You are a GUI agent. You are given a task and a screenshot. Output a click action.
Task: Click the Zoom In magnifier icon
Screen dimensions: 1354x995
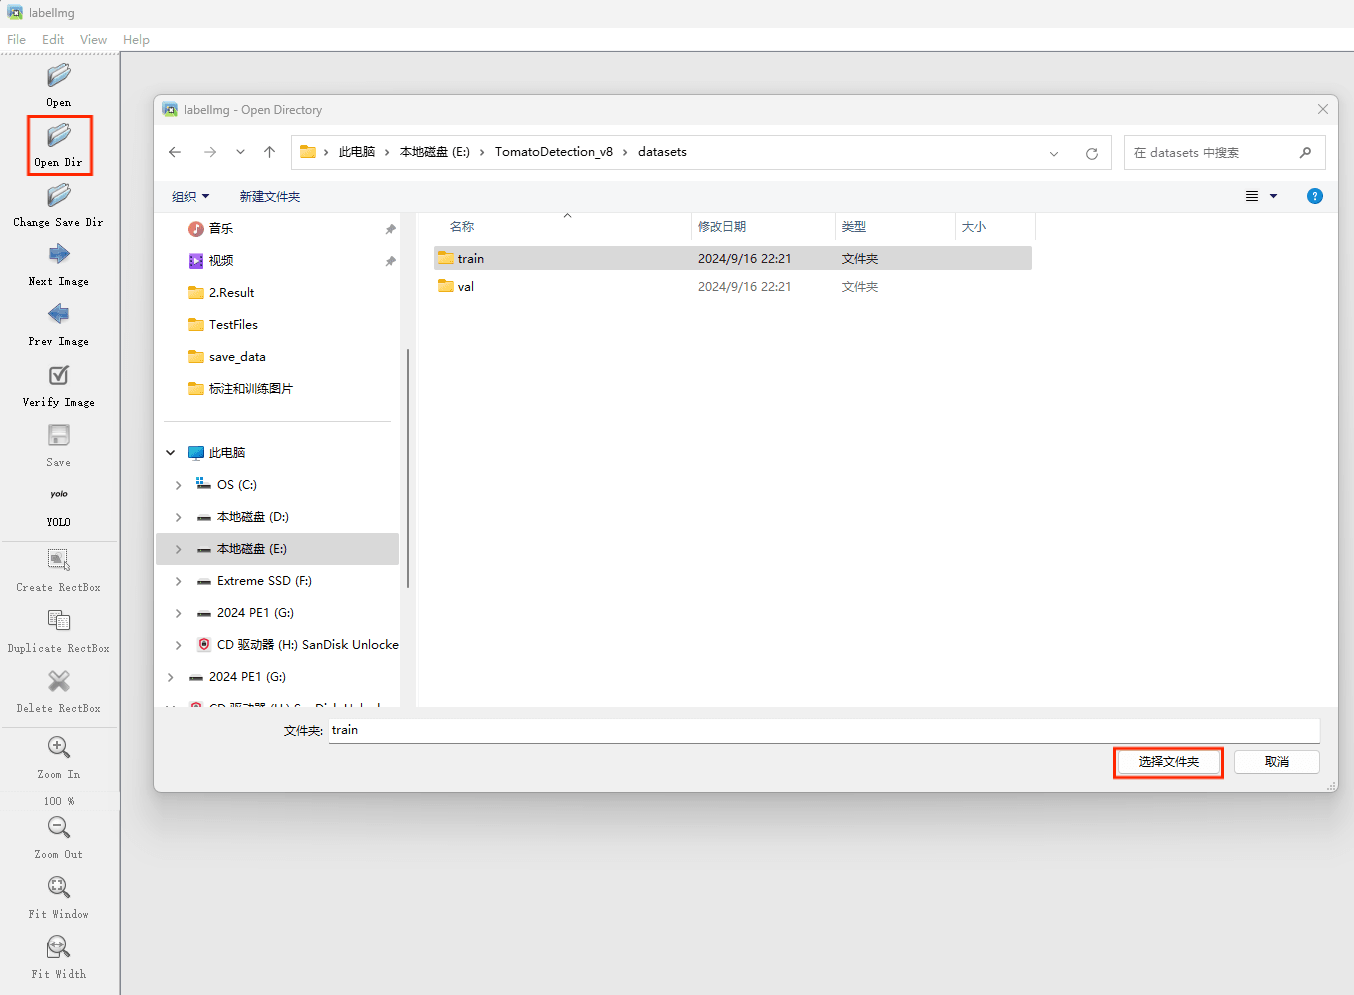[59, 747]
